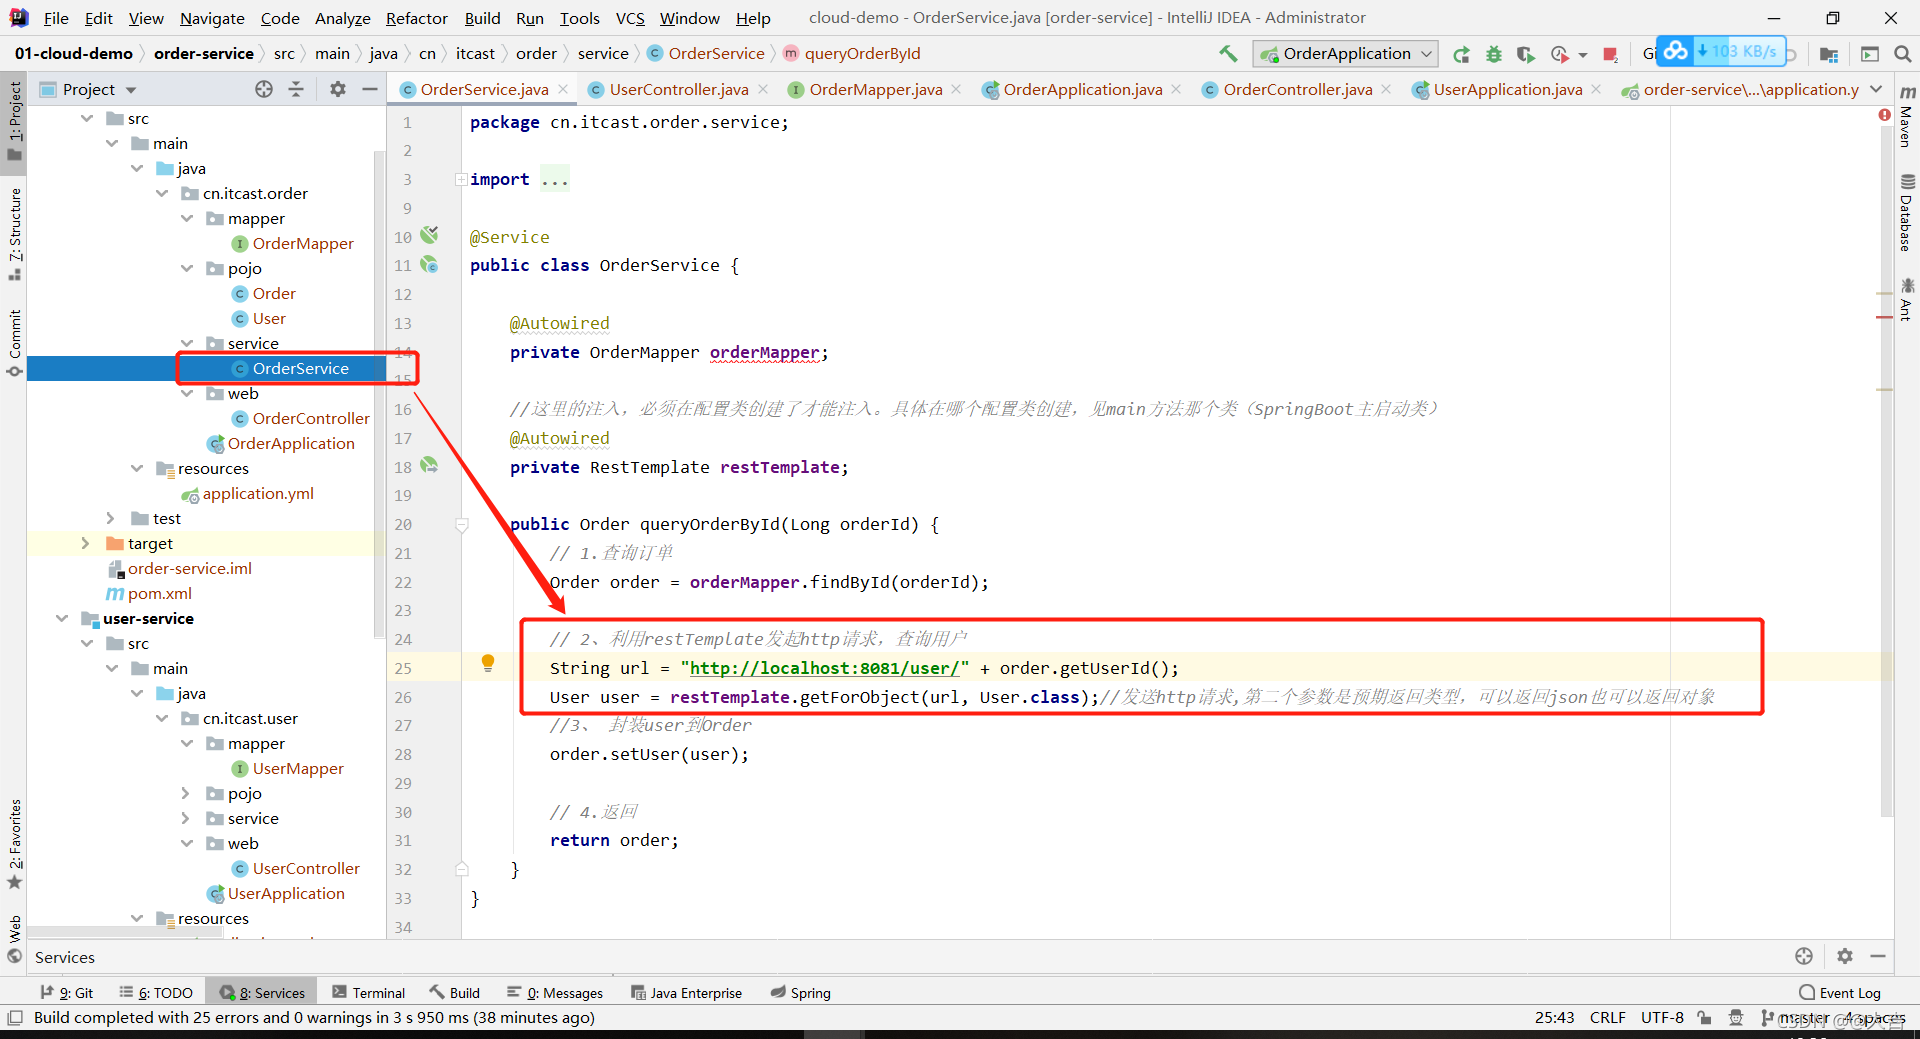The height and width of the screenshot is (1039, 1920).
Task: Toggle the Terminal tool window
Action: pyautogui.click(x=369, y=993)
